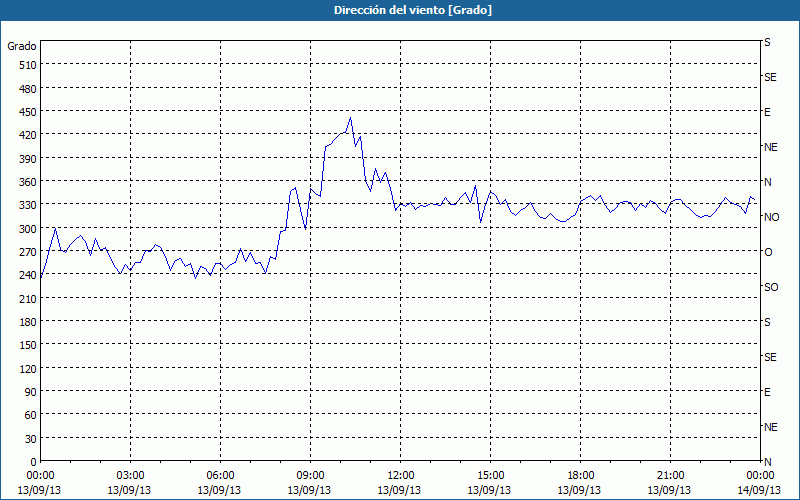Viewport: 800px width, 500px height.
Task: Click the 390 degree axis label
Action: [28, 159]
